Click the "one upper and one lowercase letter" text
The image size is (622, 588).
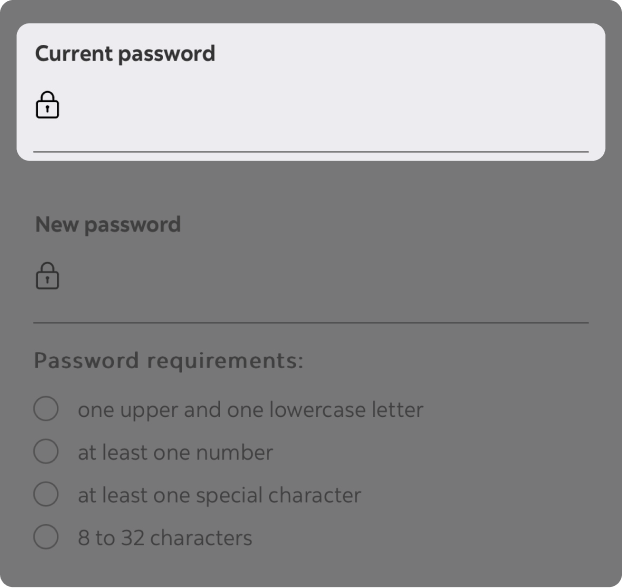[x=250, y=410]
